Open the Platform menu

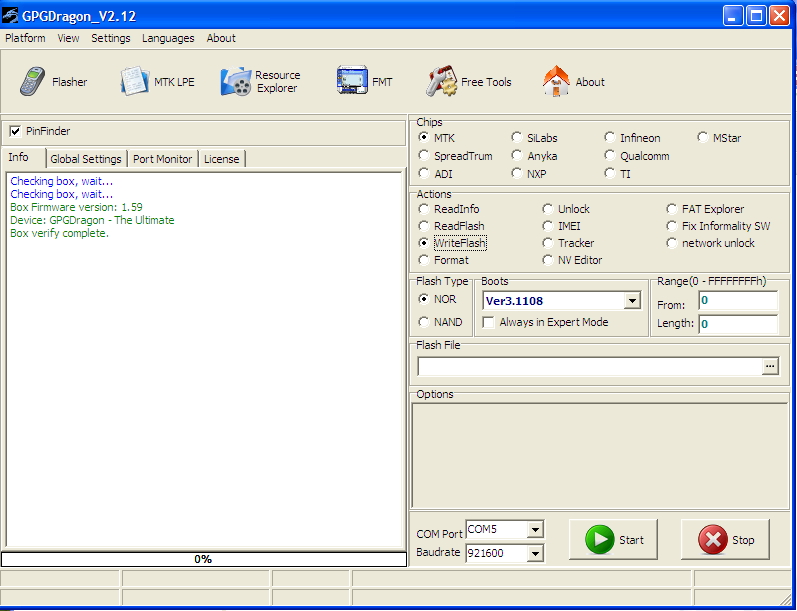(x=25, y=38)
